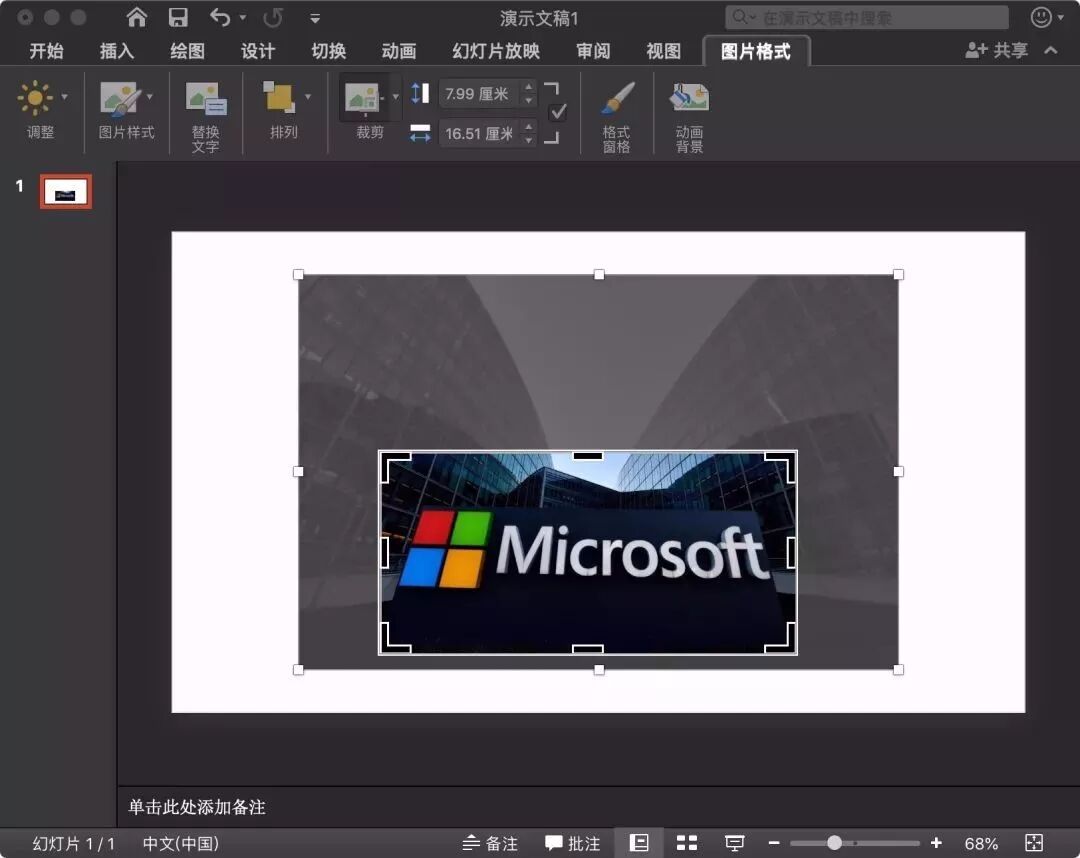This screenshot has height=858, width=1080.
Task: Switch to the 审阅 tab
Action: (x=593, y=51)
